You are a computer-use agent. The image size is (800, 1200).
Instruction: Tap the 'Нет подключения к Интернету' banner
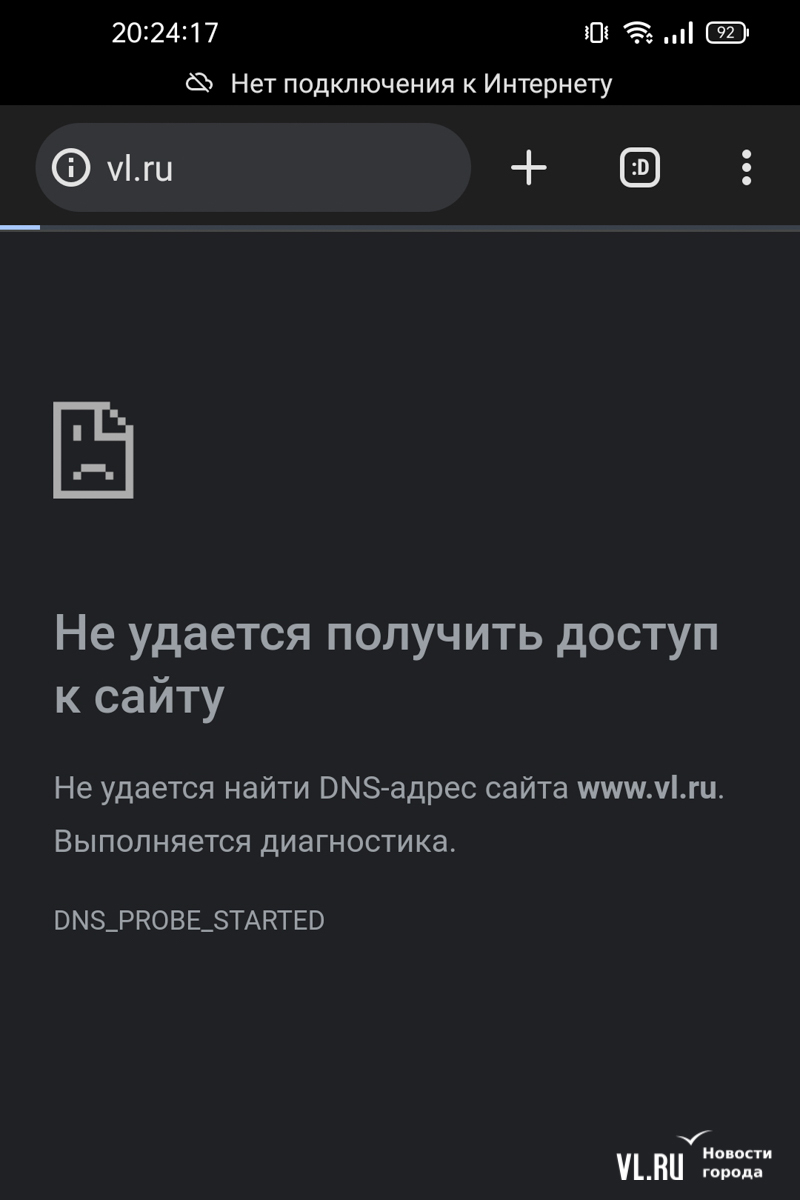tap(400, 84)
